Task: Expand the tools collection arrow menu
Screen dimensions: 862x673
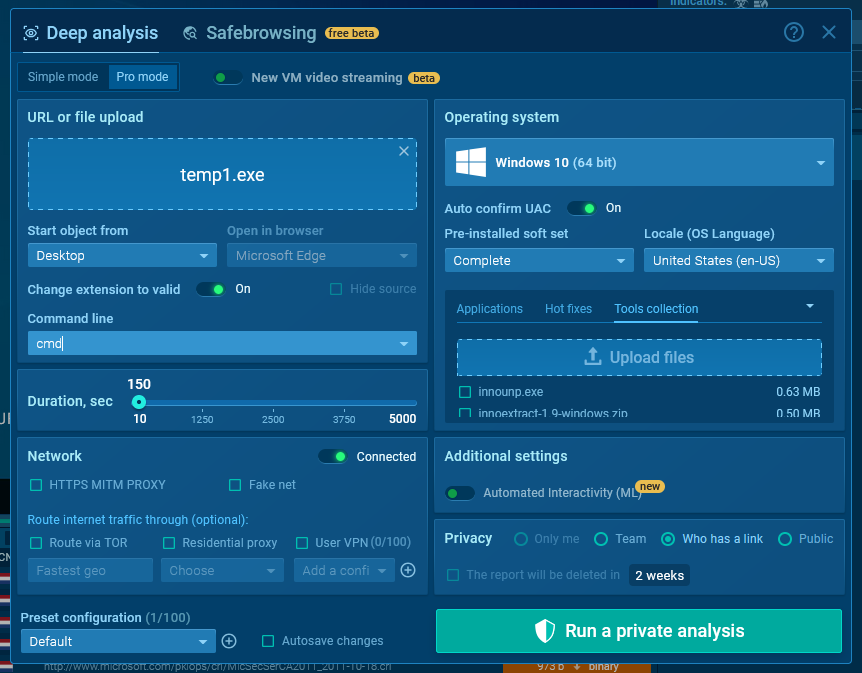Action: (810, 306)
